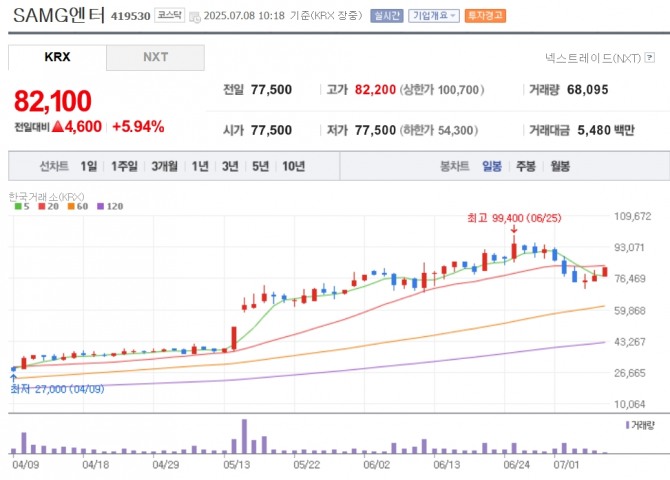The height and width of the screenshot is (480, 670).
Task: Switch to the KRX tab
Action: tap(57, 57)
